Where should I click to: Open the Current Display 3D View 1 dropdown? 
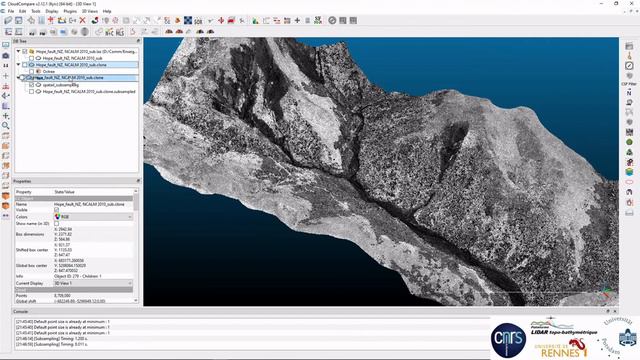click(93, 283)
